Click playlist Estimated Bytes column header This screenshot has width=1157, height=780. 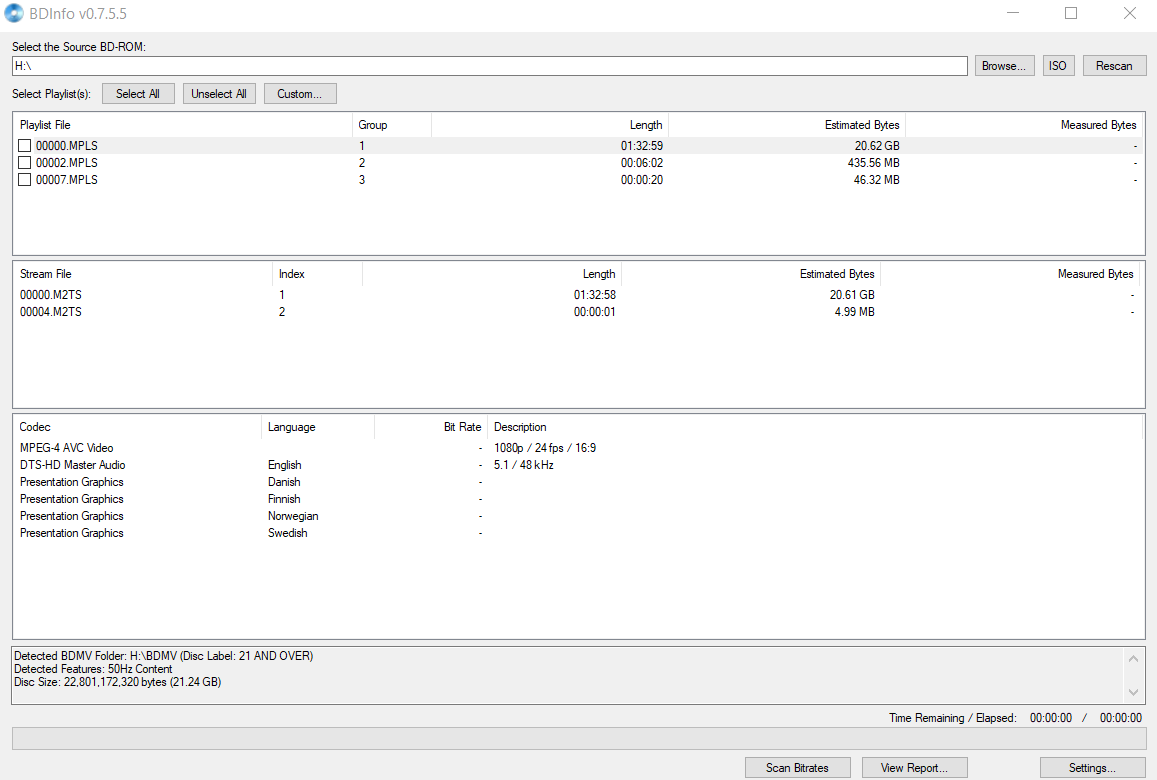tap(787, 125)
